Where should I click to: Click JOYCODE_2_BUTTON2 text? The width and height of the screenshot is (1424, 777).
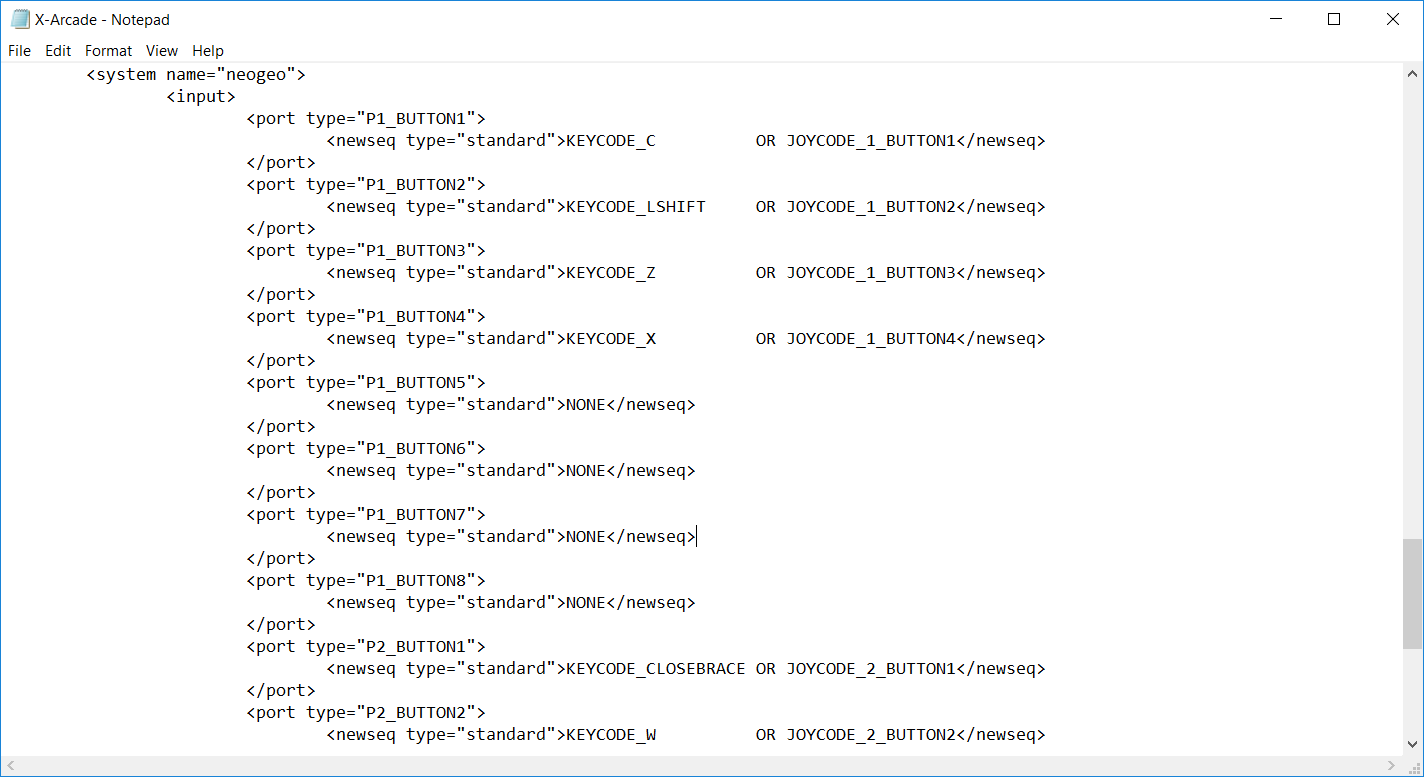click(871, 734)
